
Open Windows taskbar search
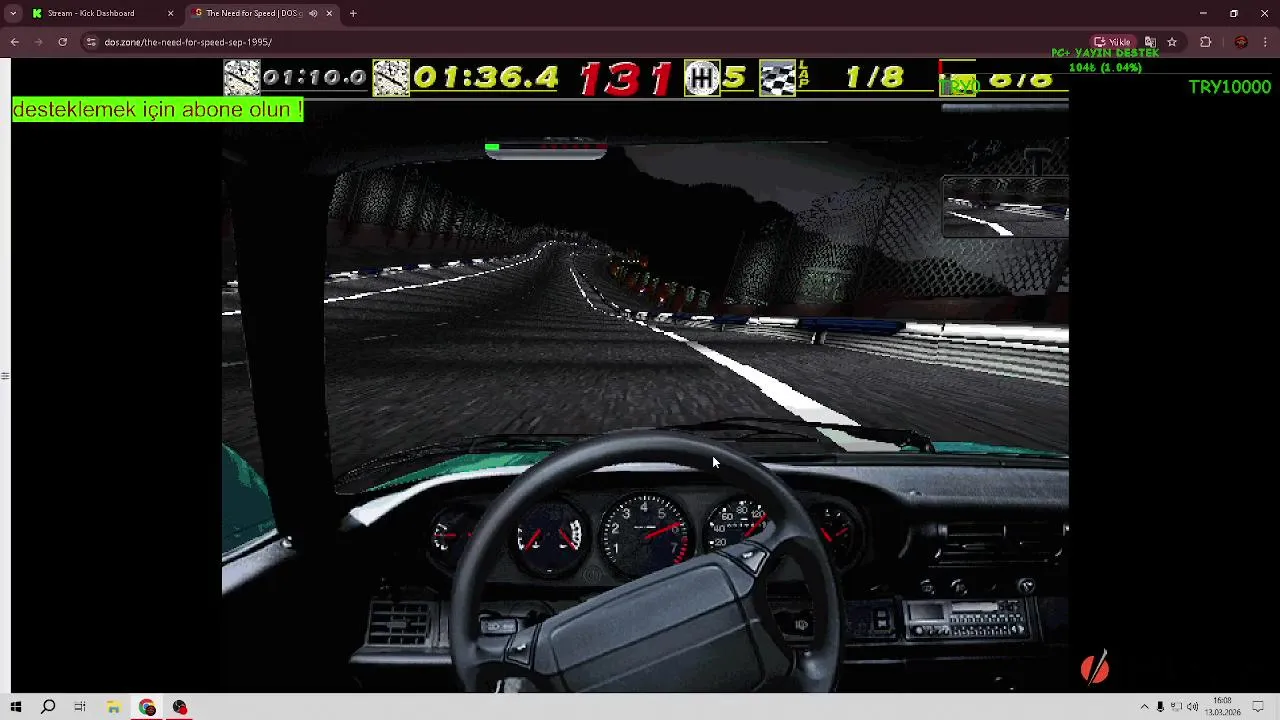point(47,707)
